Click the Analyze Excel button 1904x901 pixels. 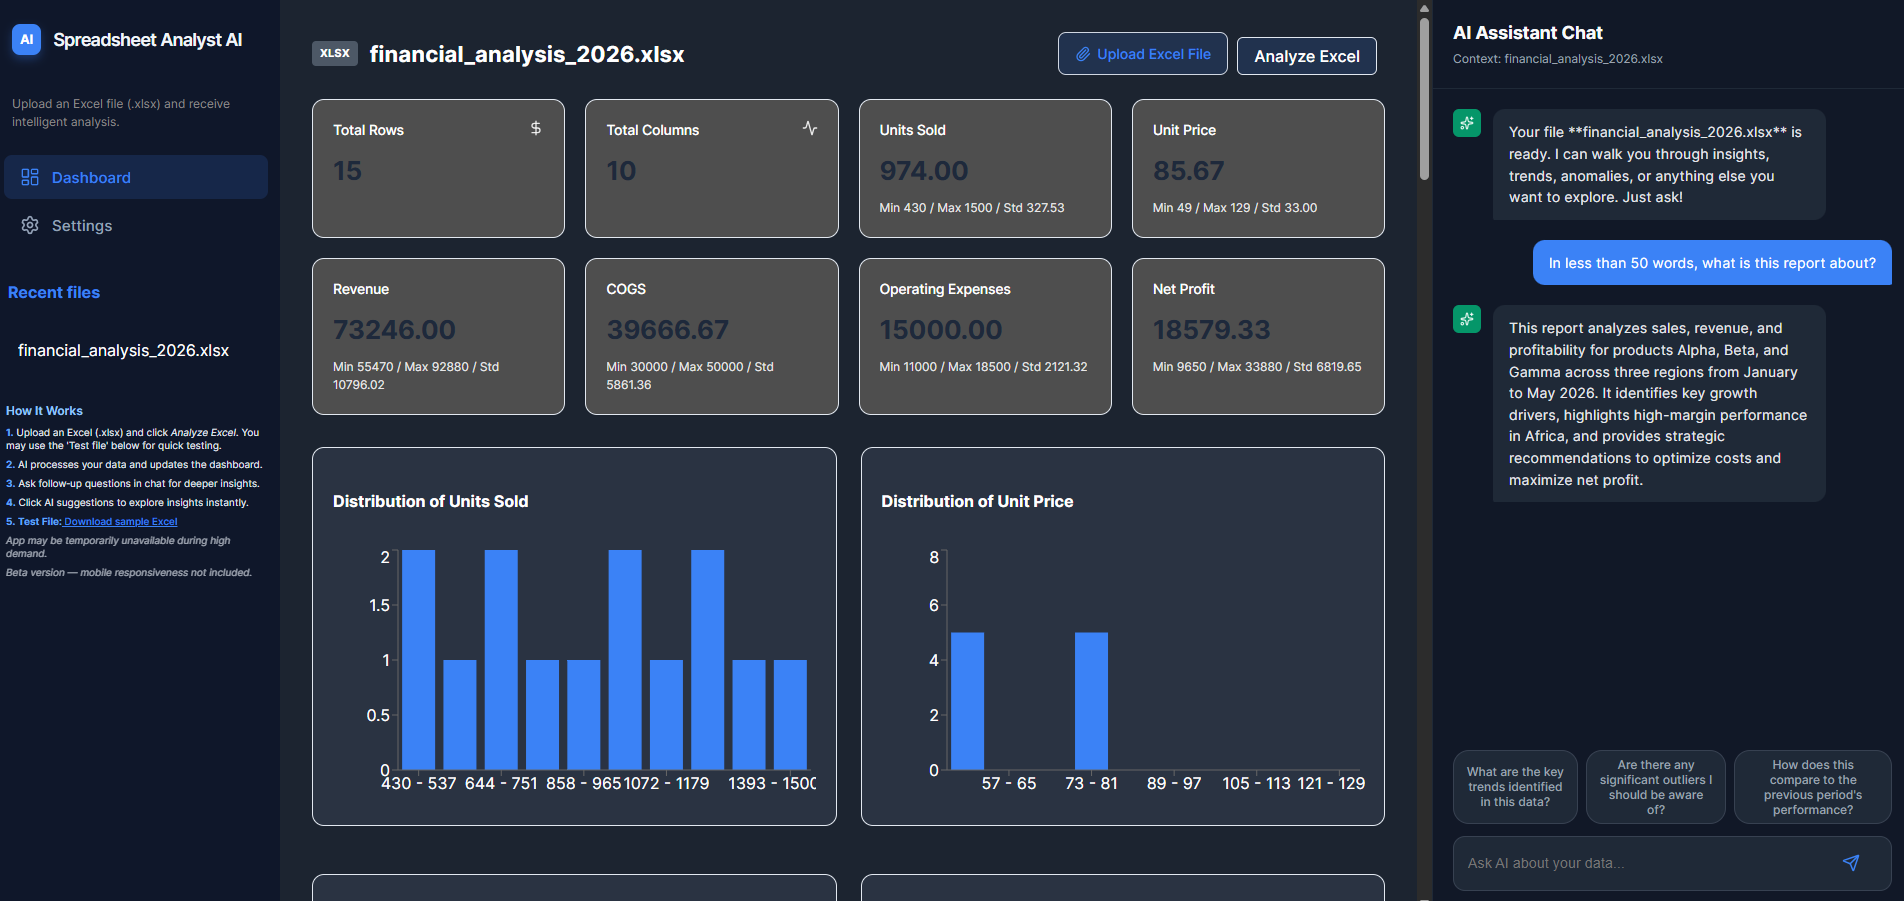point(1306,56)
